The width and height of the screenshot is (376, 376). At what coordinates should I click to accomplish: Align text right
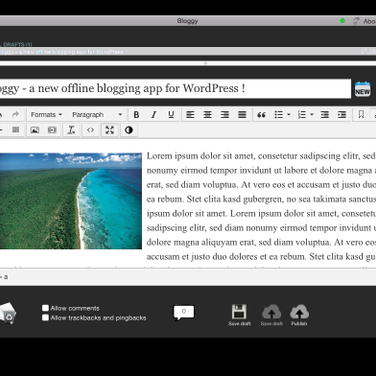point(225,115)
